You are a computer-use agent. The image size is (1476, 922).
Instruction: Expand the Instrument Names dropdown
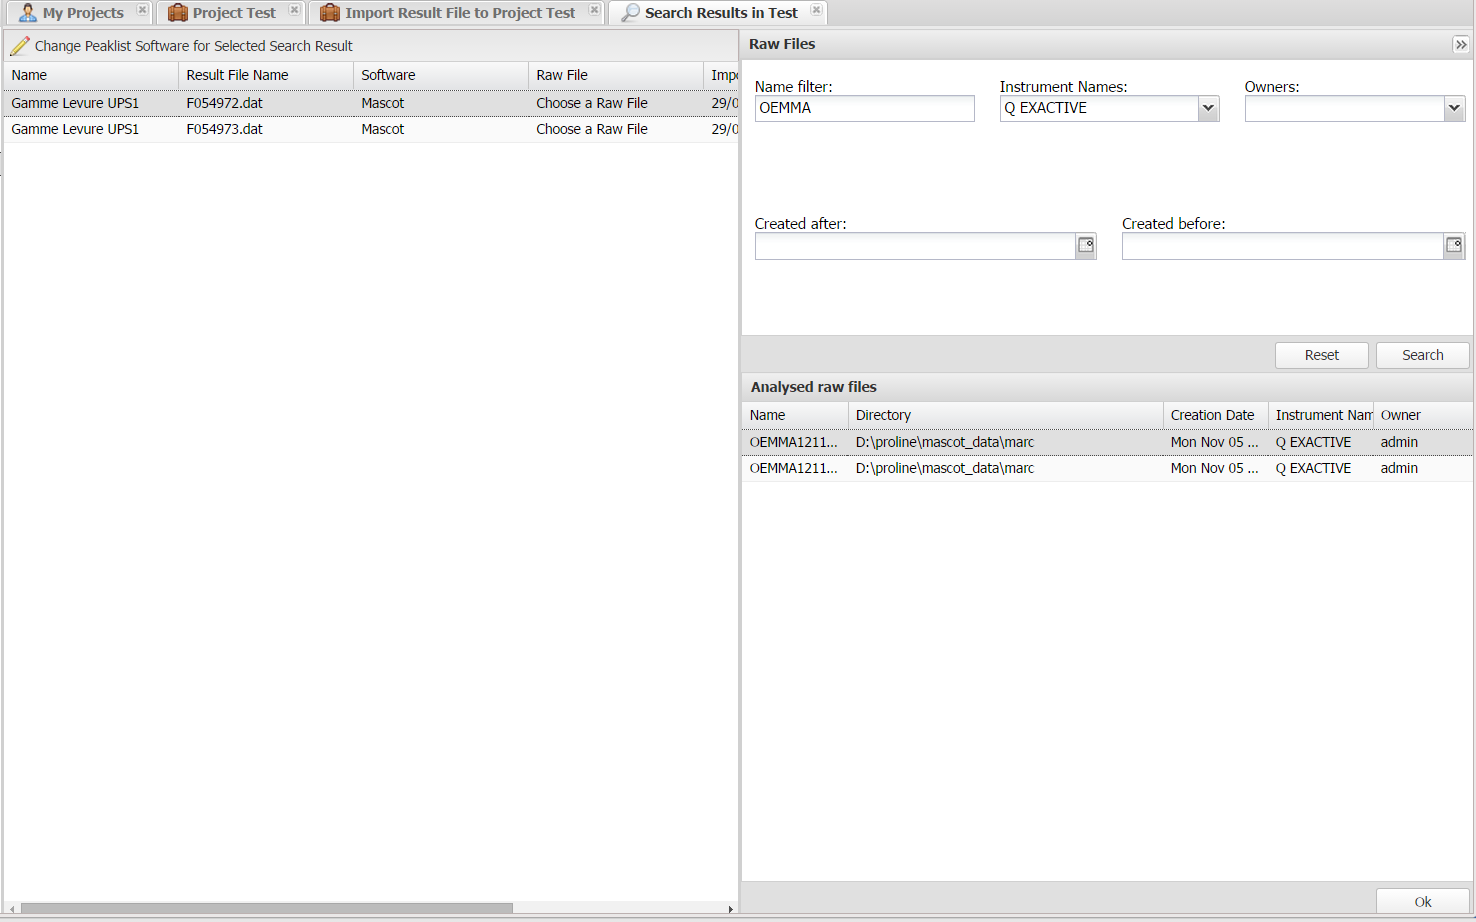1208,109
